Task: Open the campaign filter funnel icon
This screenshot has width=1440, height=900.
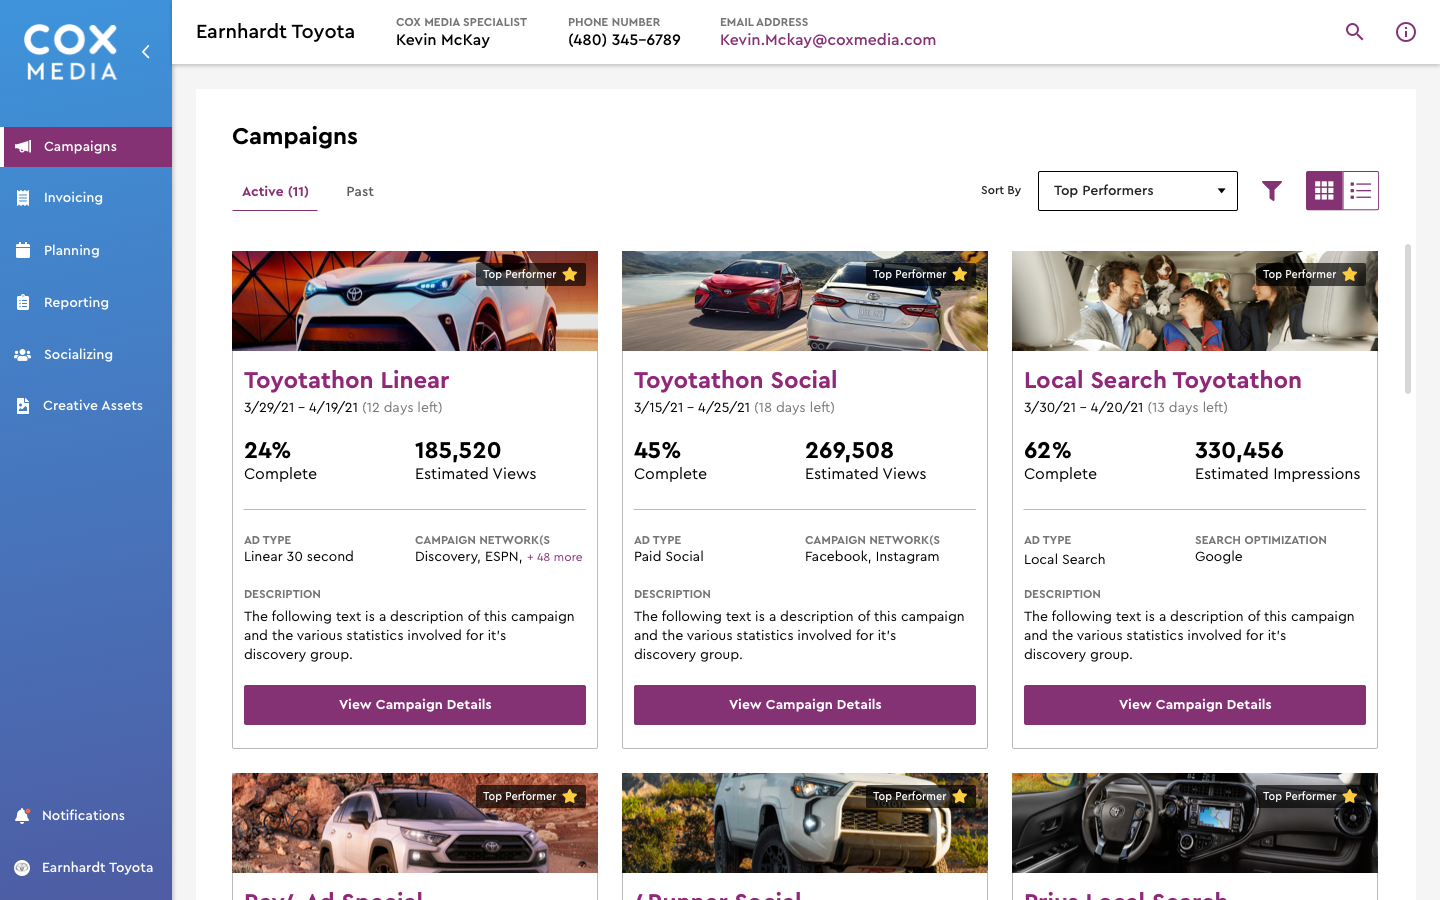Action: click(1272, 191)
